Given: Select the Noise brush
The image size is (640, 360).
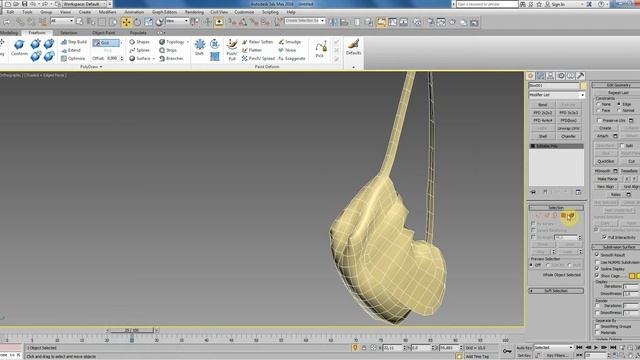Looking at the screenshot, I should point(287,50).
